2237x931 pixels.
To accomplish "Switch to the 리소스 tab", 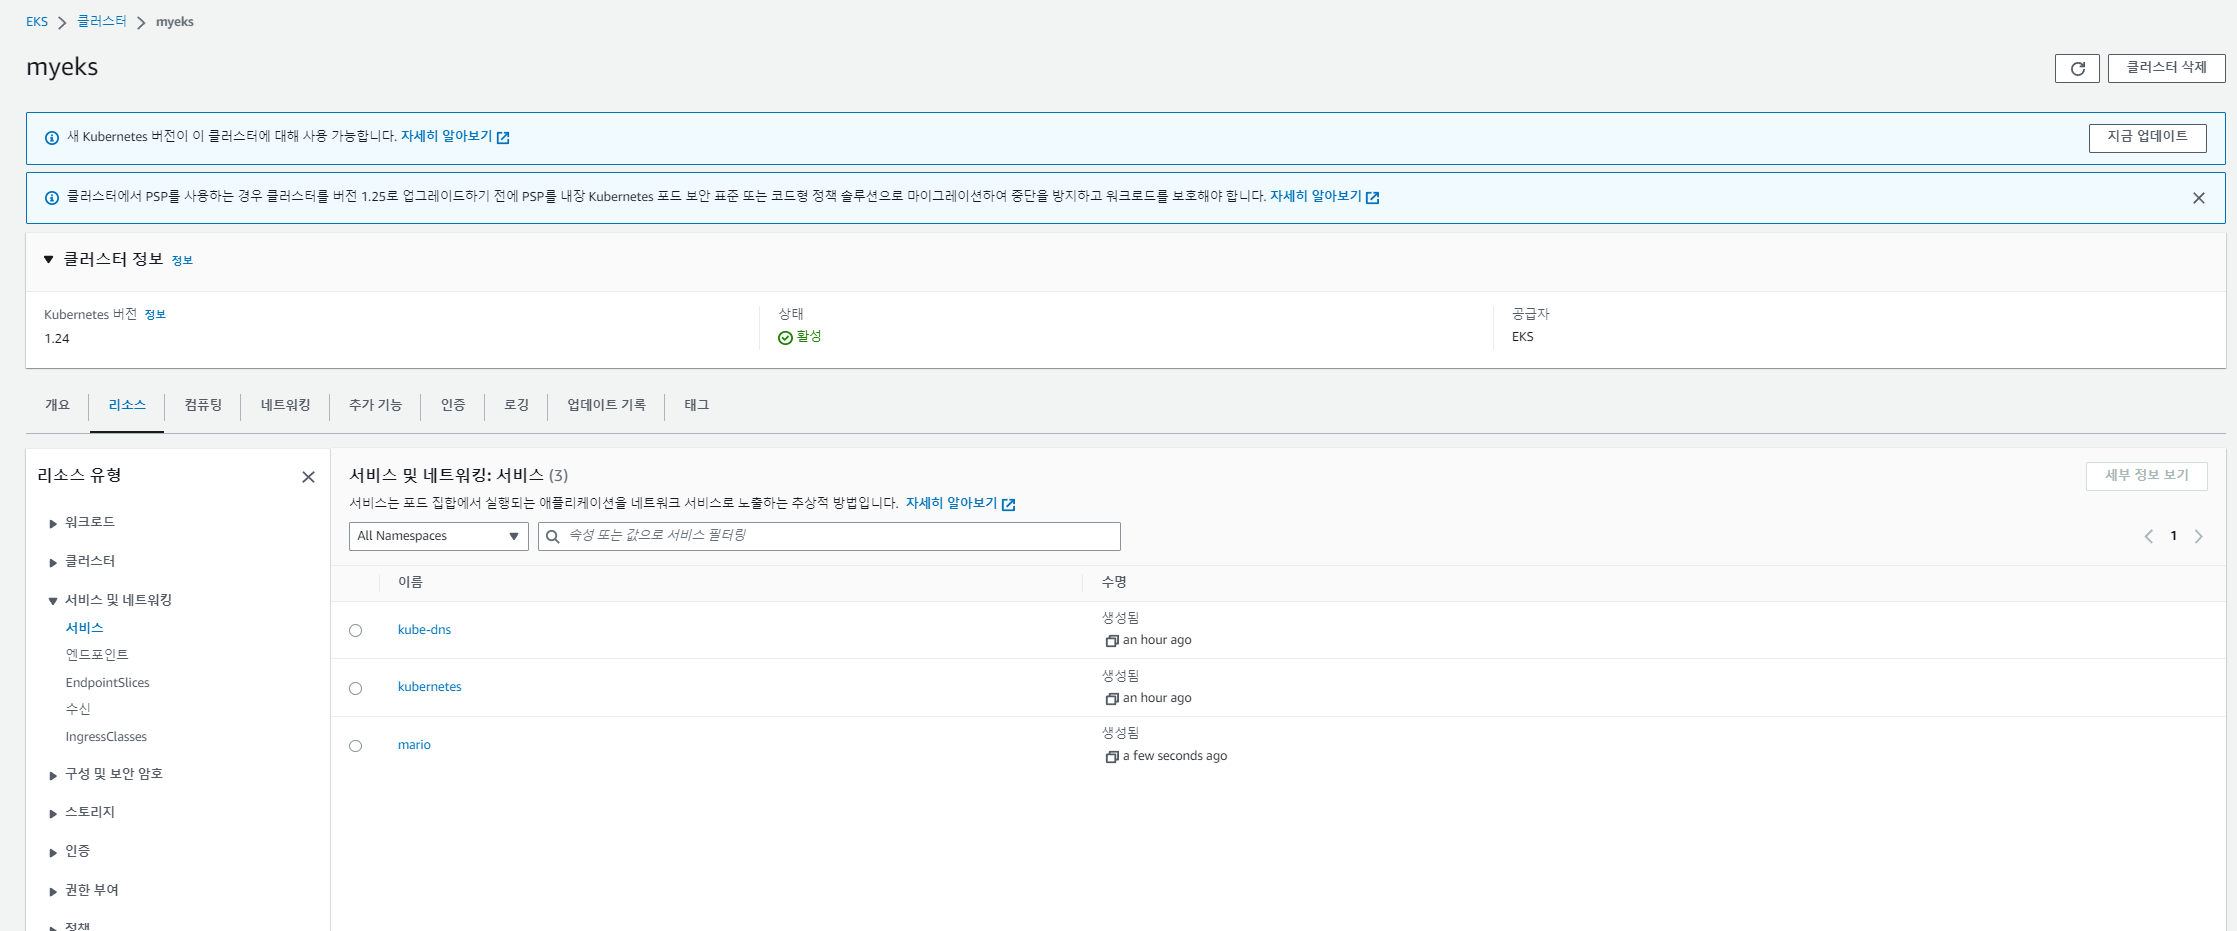I will [x=127, y=405].
